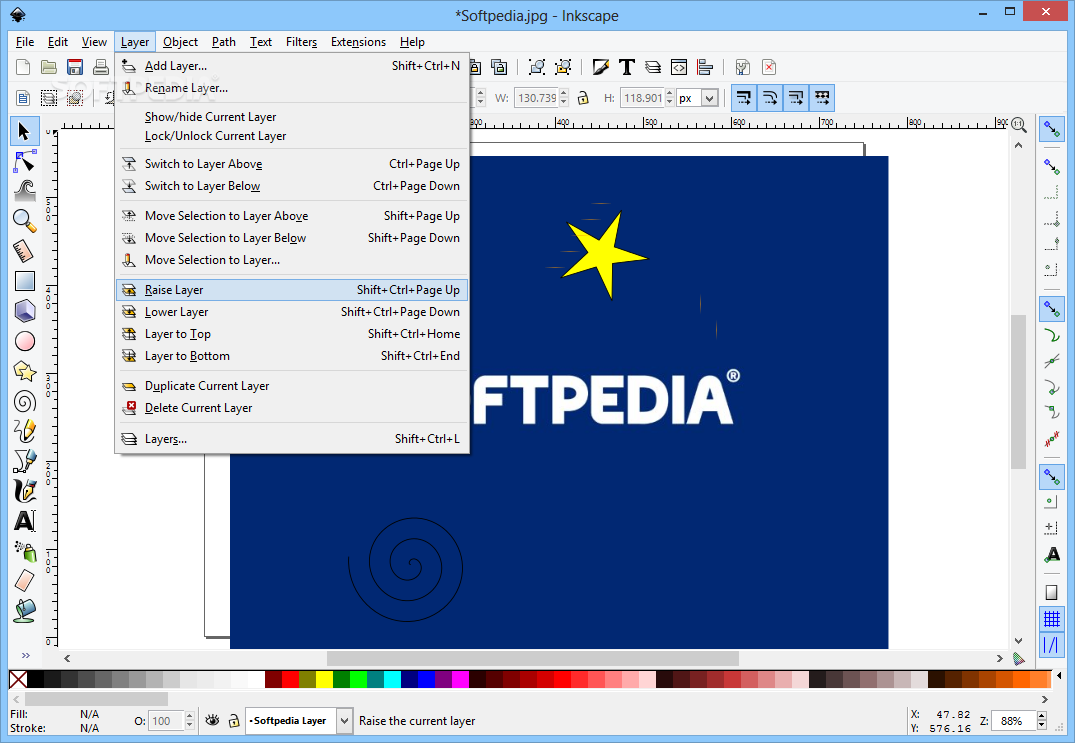Click the yellow star on canvas
Image resolution: width=1075 pixels, height=743 pixels.
coord(603,254)
